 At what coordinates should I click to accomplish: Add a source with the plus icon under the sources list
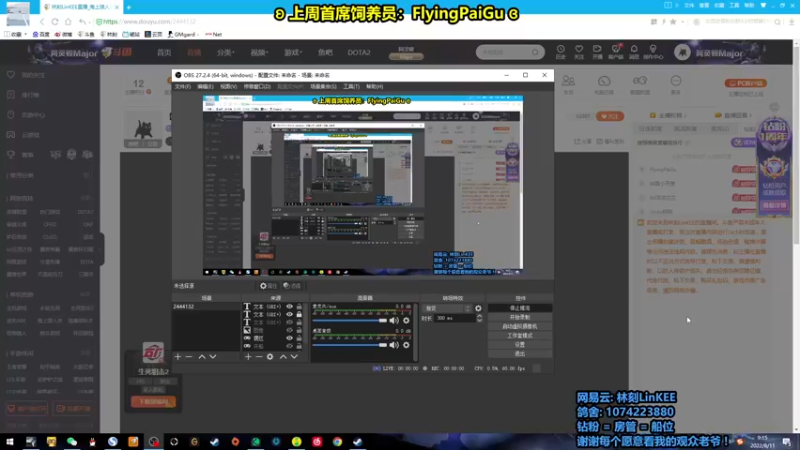tap(248, 357)
